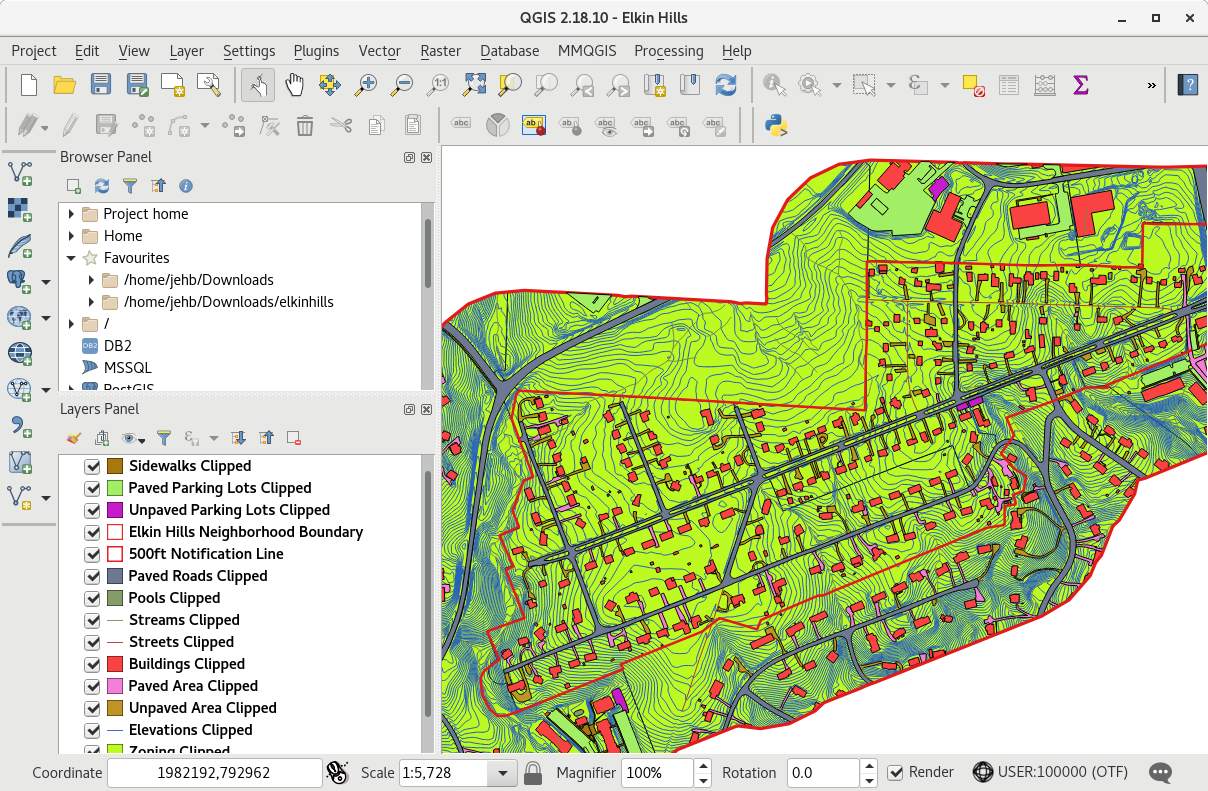Screen dimensions: 1208x791
Task: Collapse the Favourites tree node
Action: pyautogui.click(x=72, y=258)
